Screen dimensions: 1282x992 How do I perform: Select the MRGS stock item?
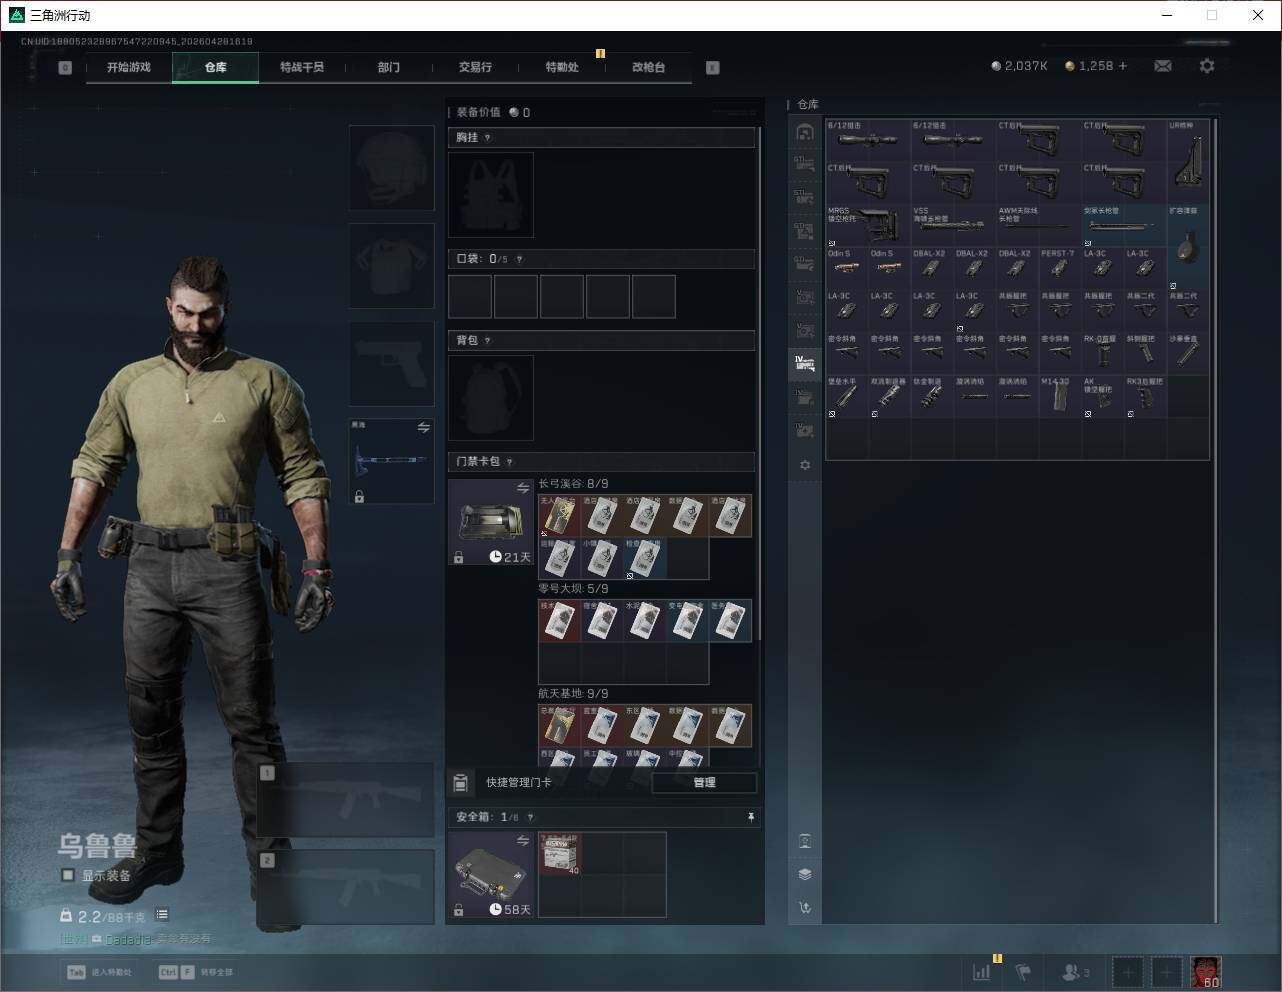tap(868, 226)
